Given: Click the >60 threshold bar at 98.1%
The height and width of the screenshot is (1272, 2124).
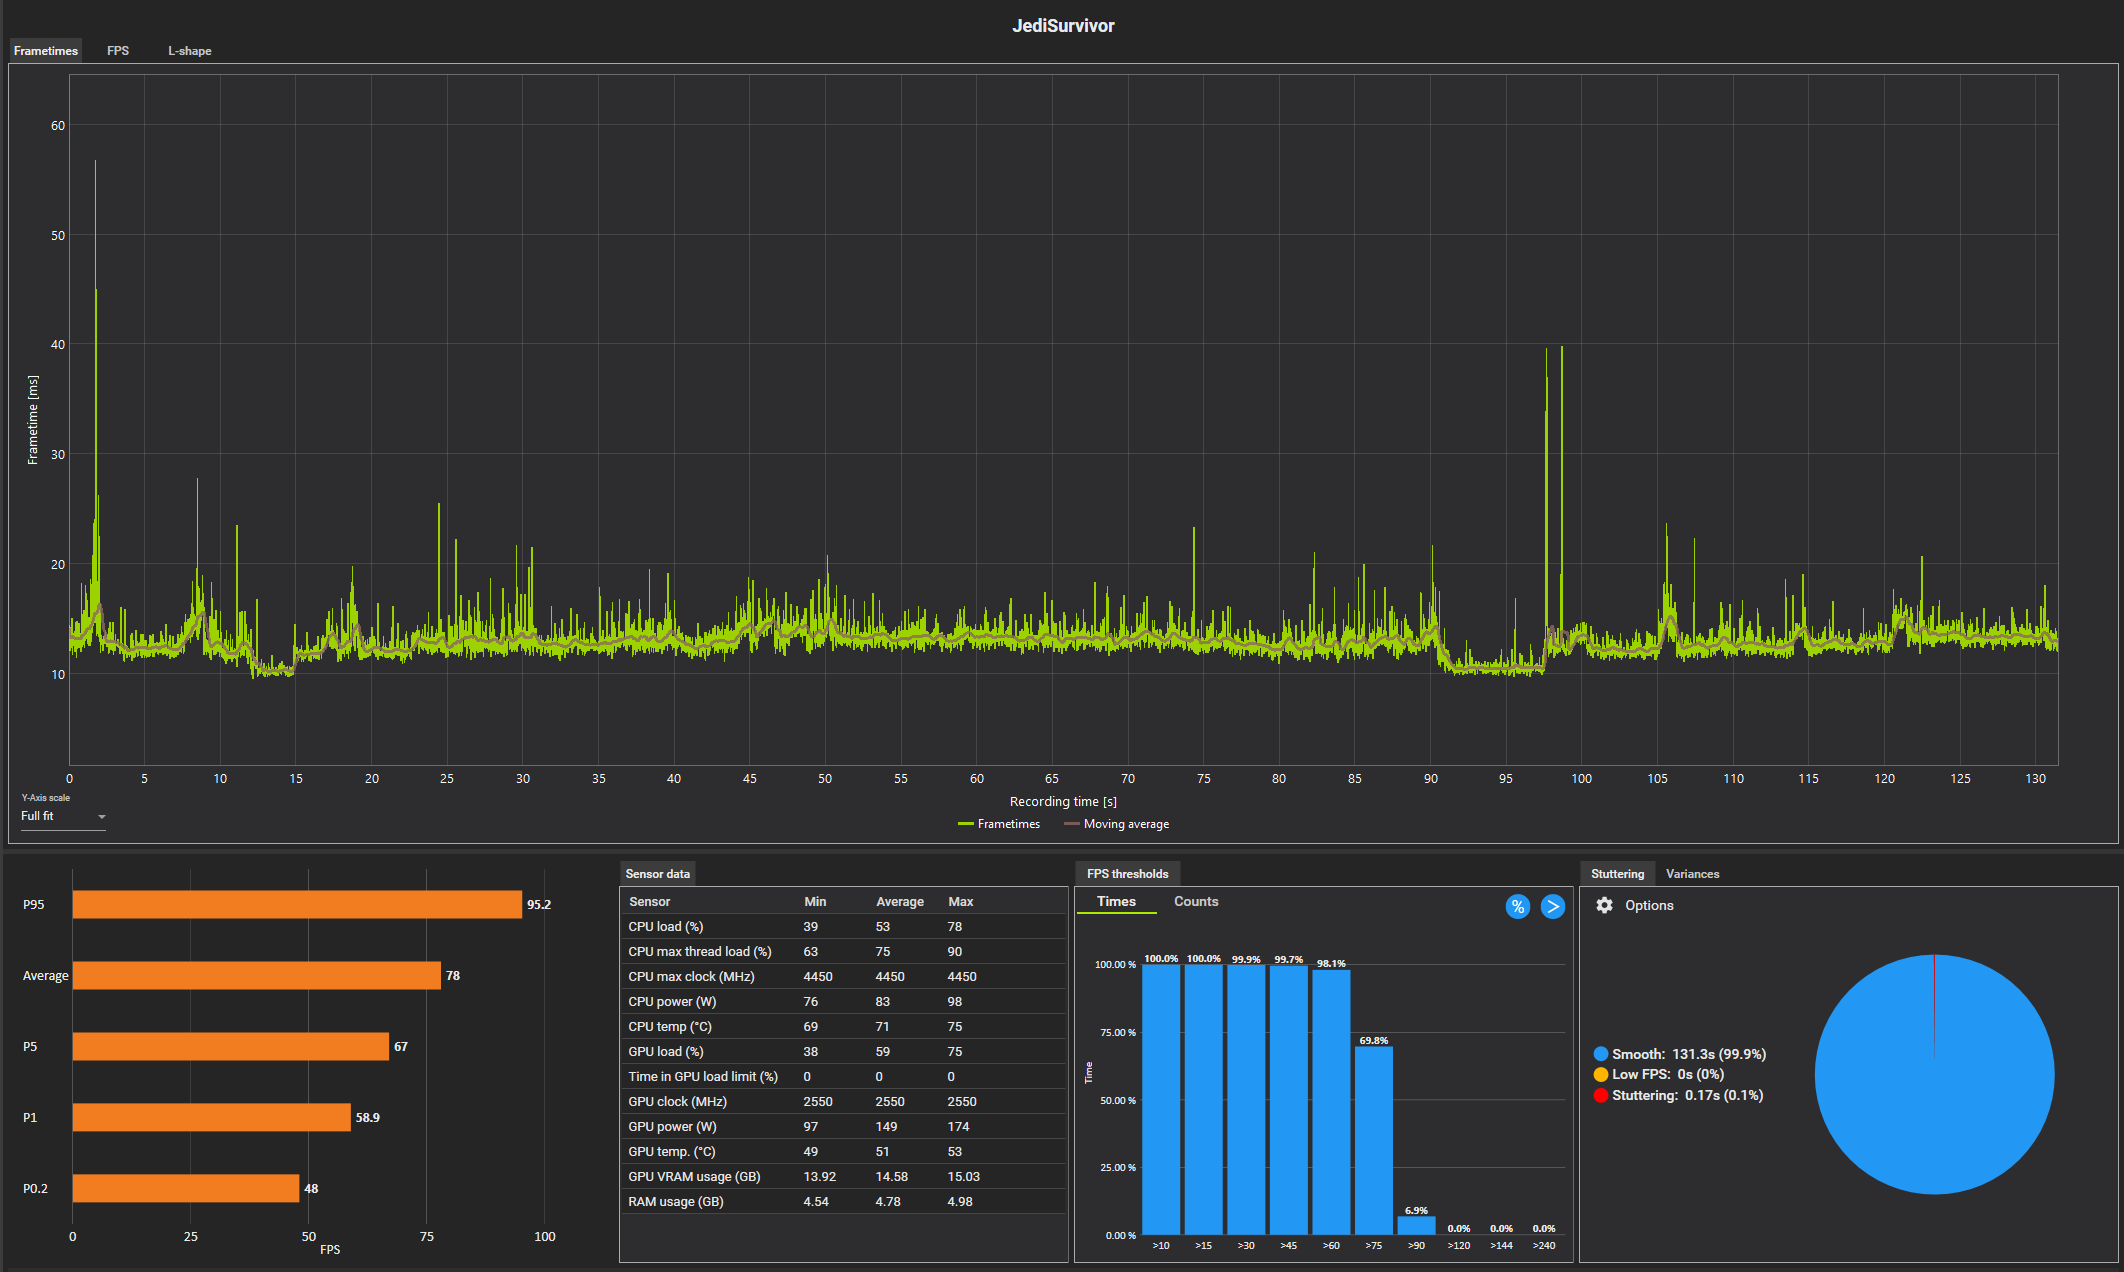Looking at the screenshot, I should point(1331,1102).
